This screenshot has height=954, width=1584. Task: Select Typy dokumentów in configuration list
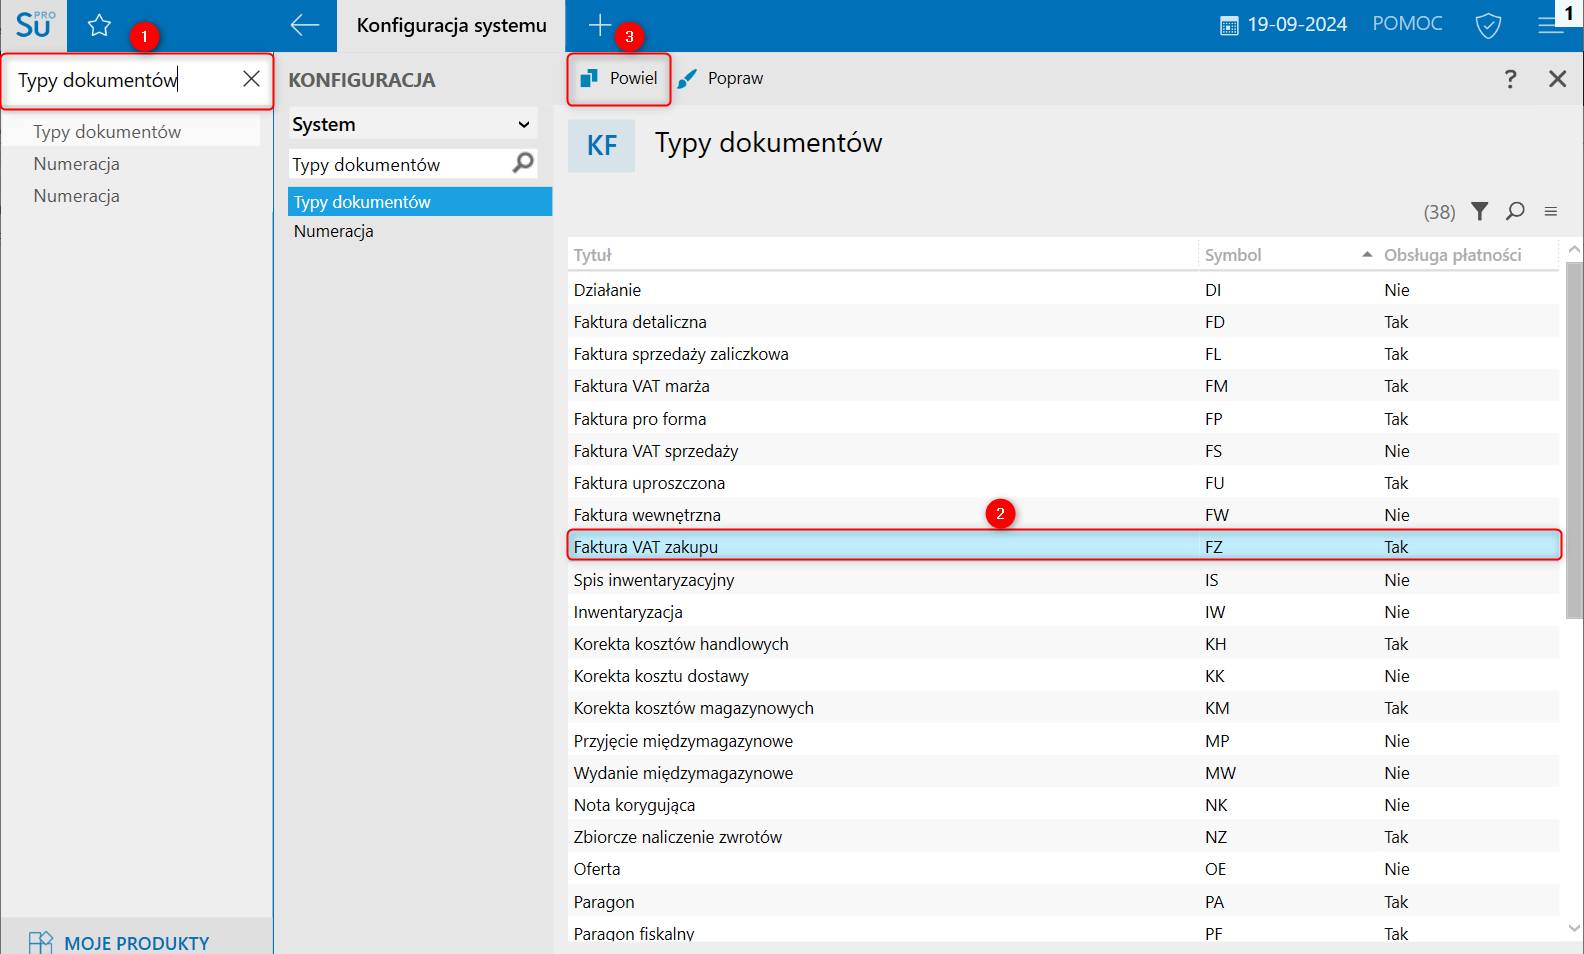pos(420,201)
